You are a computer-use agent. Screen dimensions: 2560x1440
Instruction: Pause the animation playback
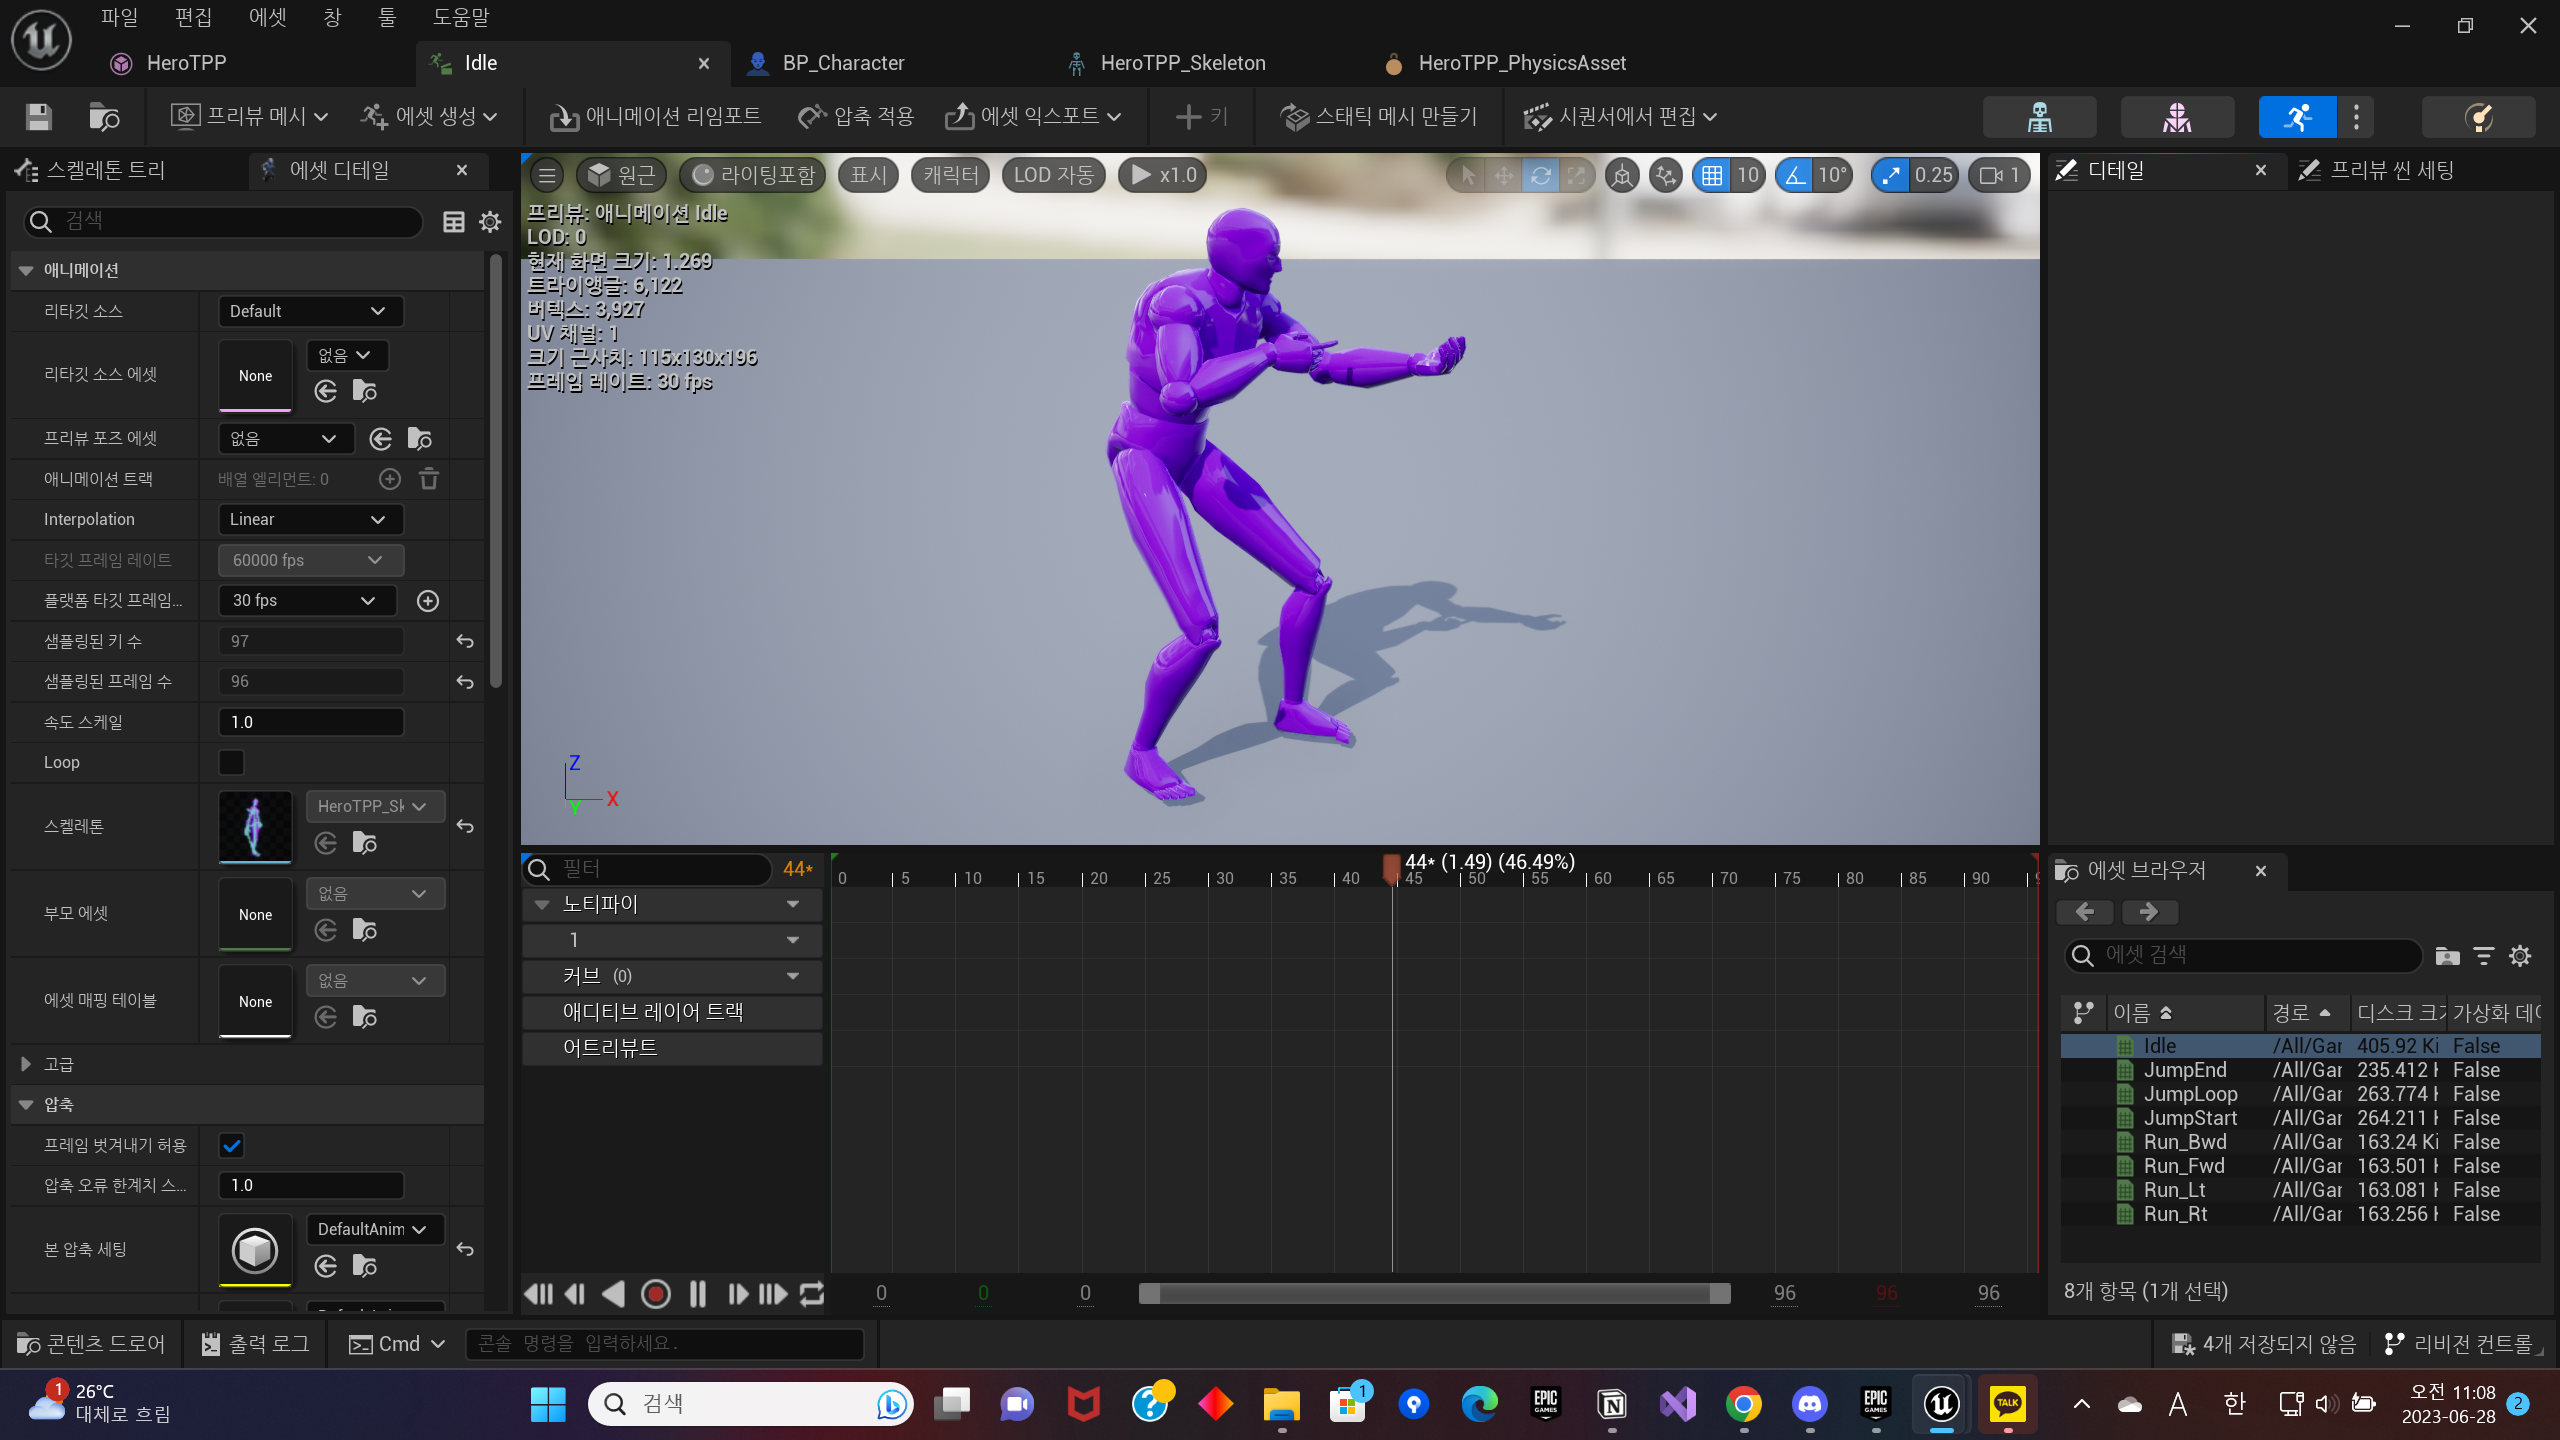pyautogui.click(x=697, y=1294)
